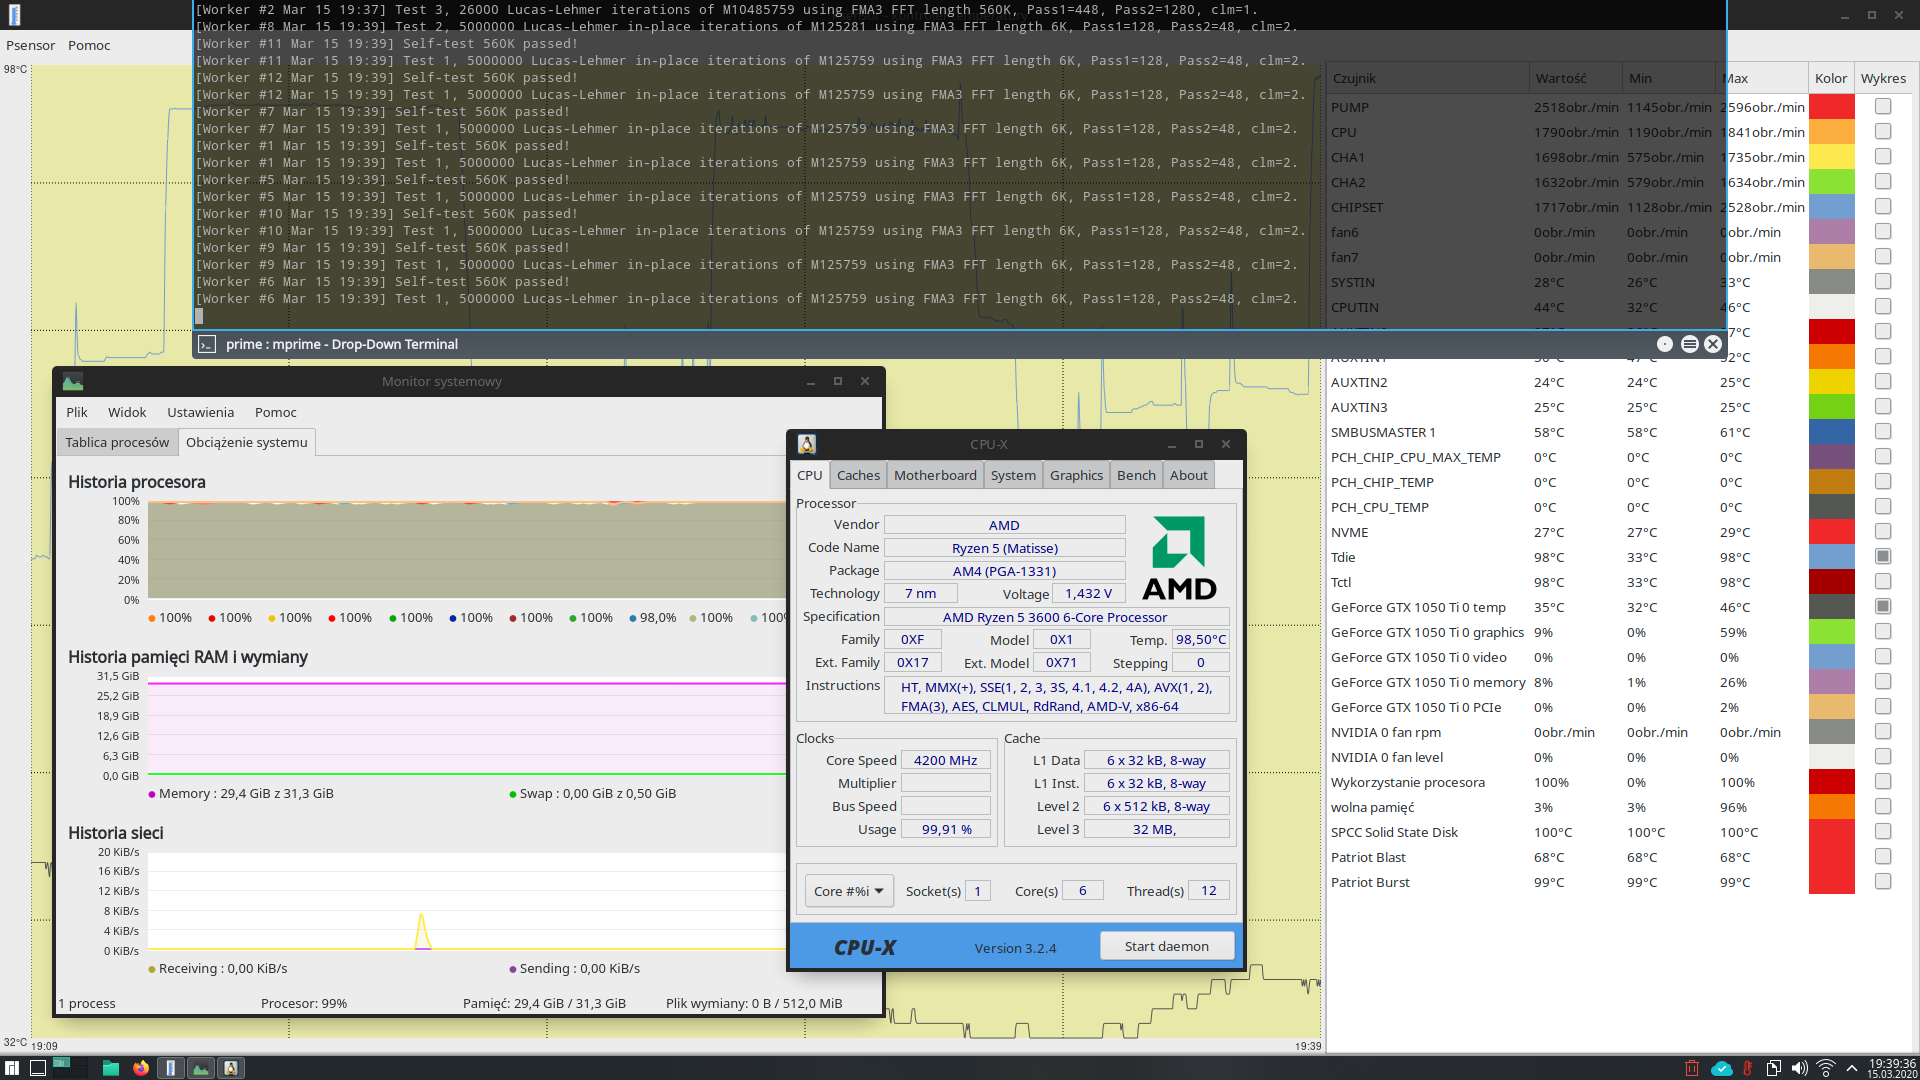Click the clock showing 19:39:36
This screenshot has width=1920, height=1080.
(1892, 1068)
